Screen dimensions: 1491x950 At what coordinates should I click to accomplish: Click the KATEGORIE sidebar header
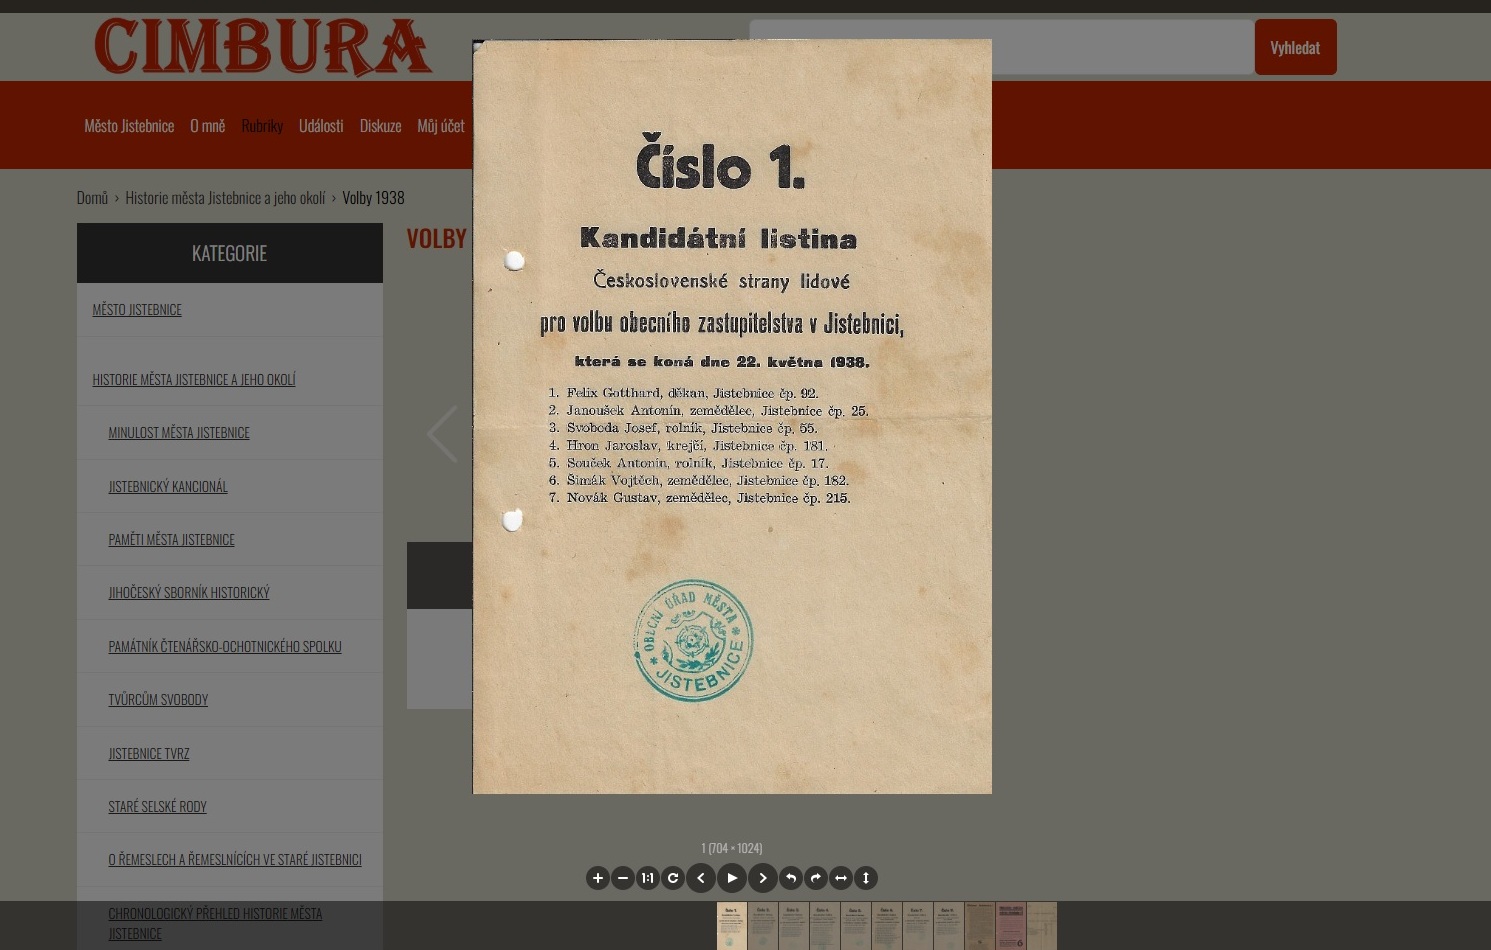(229, 253)
